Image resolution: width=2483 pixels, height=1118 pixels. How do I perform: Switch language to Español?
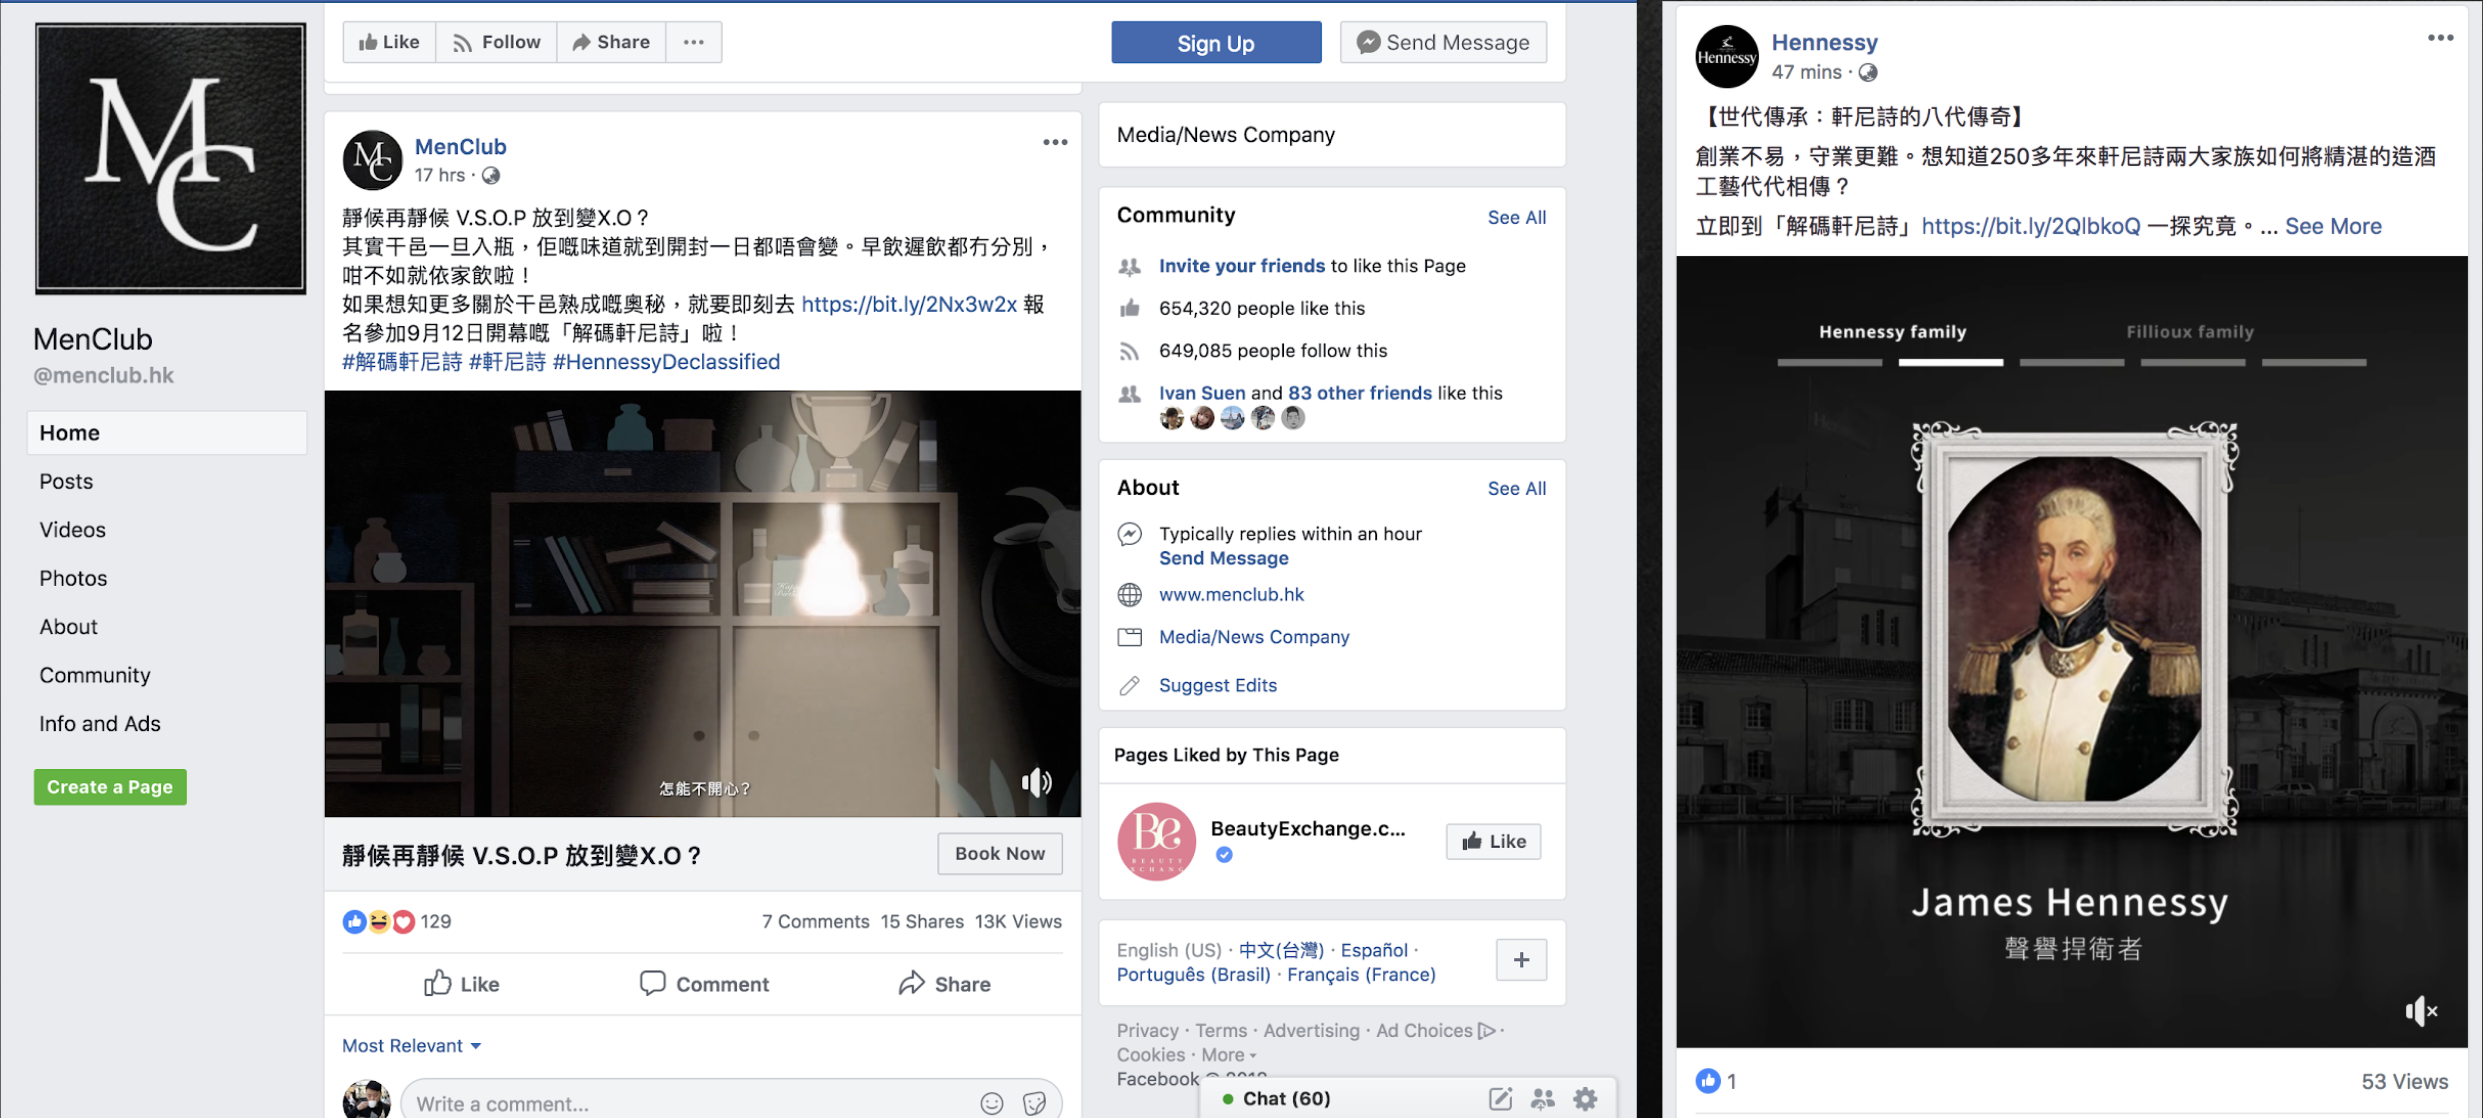1373,950
